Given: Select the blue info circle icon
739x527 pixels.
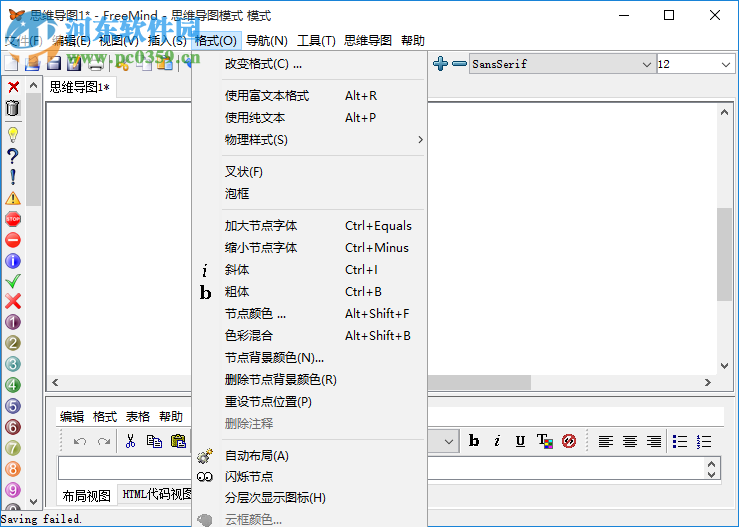Looking at the screenshot, I should 13,261.
